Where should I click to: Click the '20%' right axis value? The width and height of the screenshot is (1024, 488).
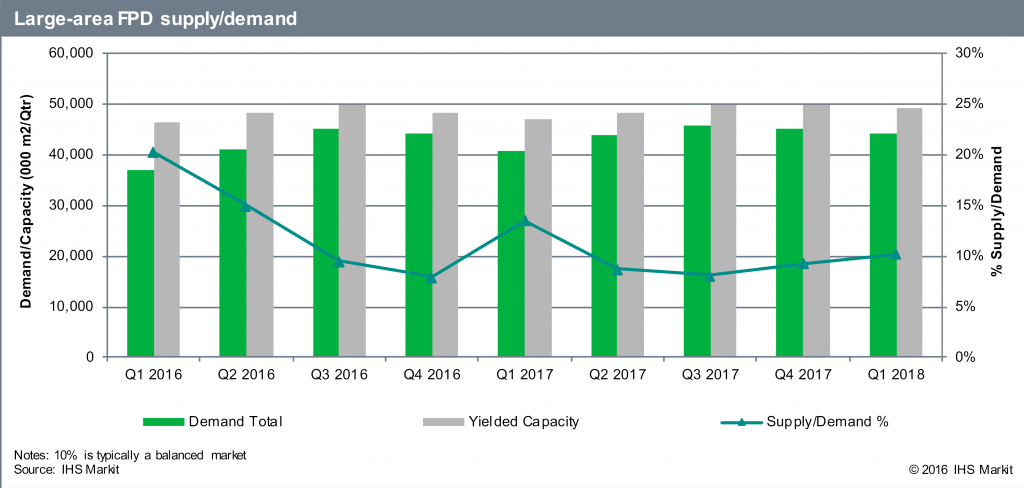click(x=970, y=155)
